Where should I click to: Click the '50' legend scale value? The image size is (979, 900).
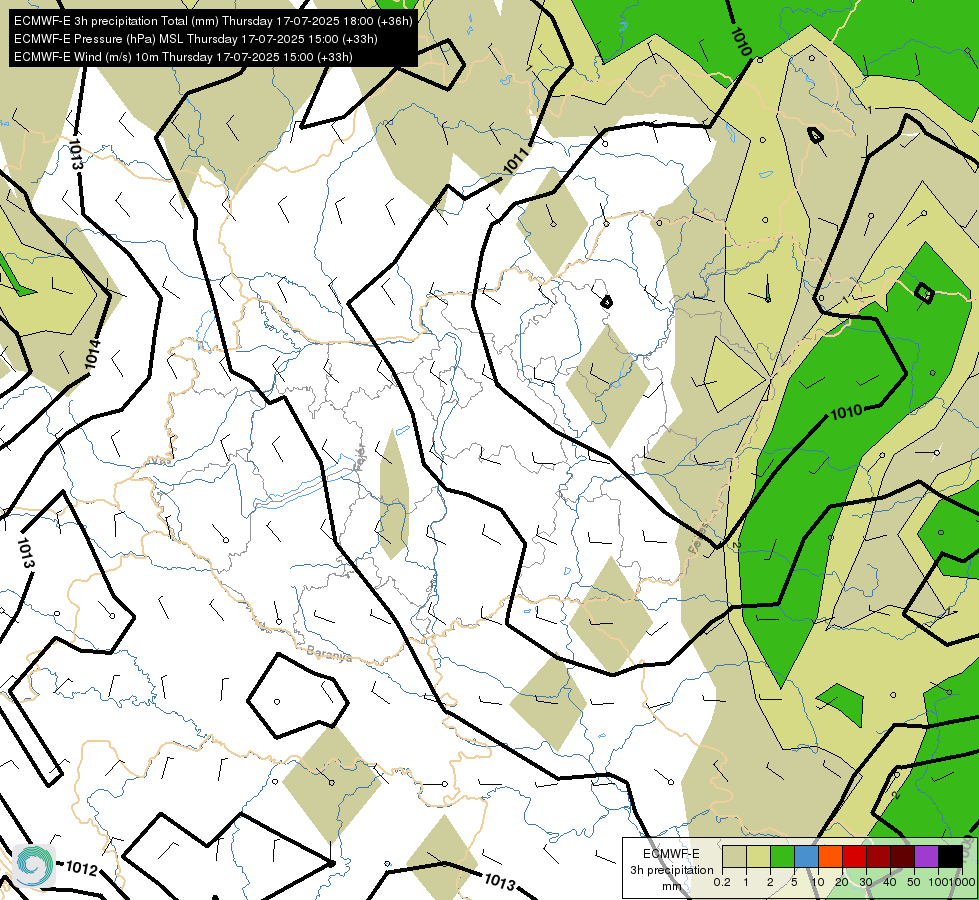click(914, 882)
